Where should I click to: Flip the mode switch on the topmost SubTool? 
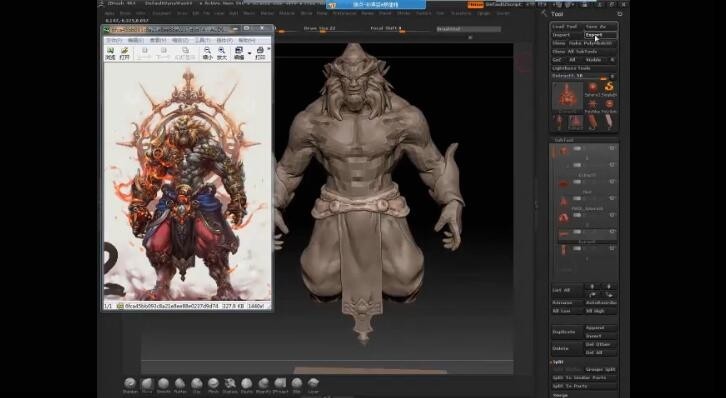577,149
